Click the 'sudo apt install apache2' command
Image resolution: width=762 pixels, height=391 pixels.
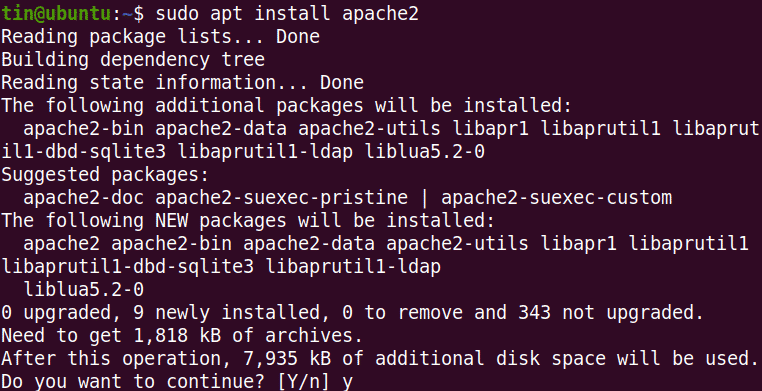287,14
